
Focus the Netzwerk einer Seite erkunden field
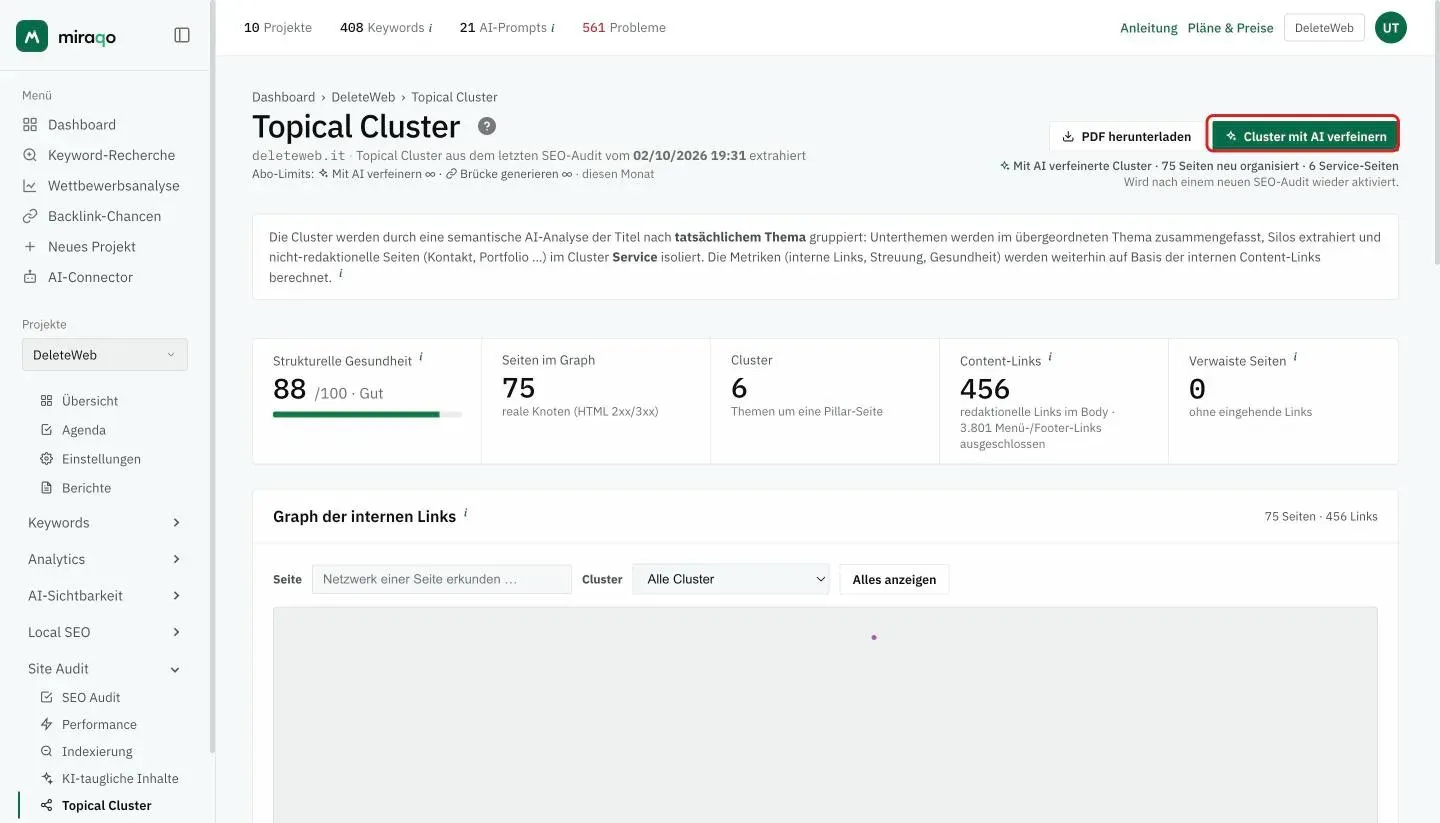[x=442, y=579]
